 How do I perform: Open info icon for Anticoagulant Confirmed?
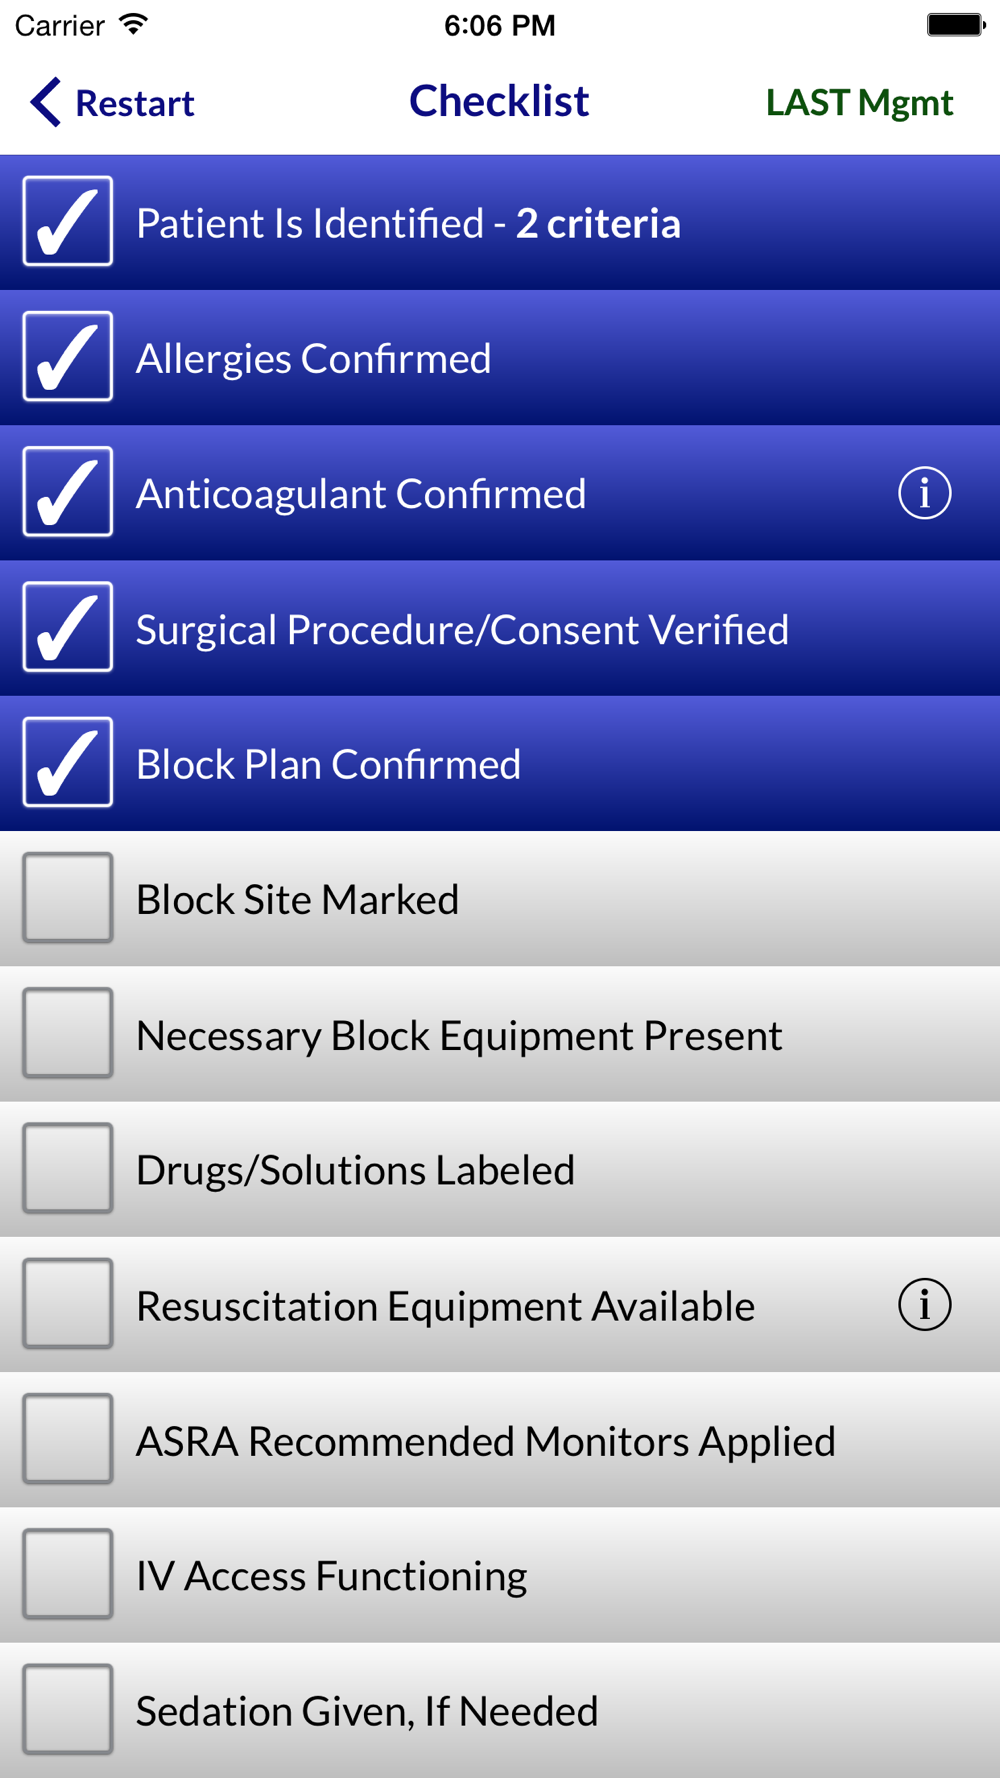(924, 493)
